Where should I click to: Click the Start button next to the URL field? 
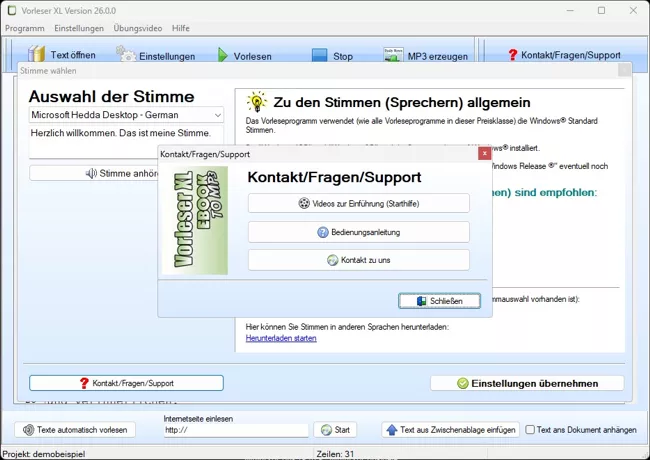(335, 430)
